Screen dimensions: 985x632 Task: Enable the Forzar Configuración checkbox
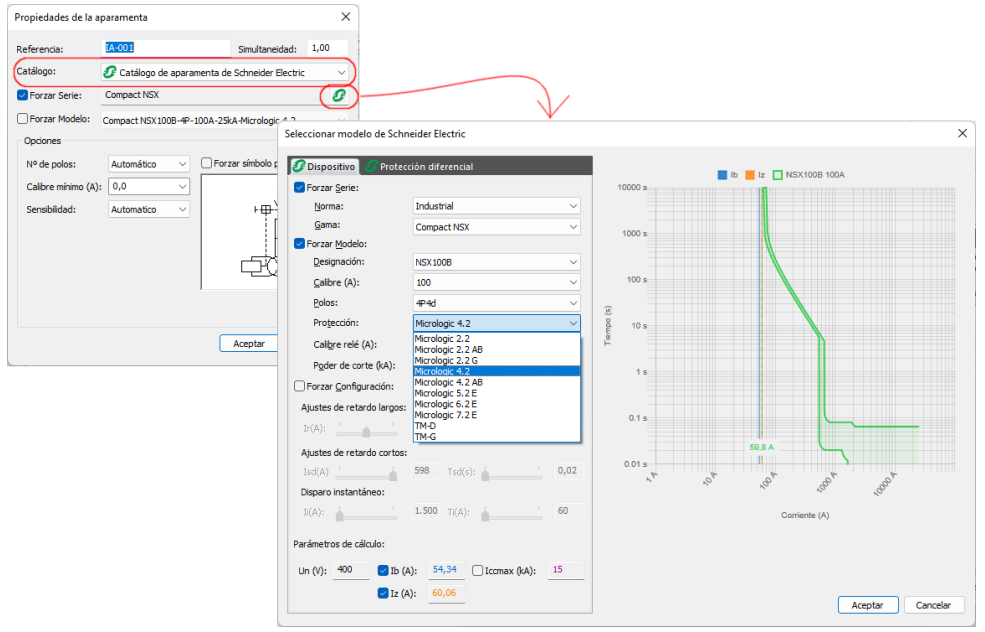300,386
